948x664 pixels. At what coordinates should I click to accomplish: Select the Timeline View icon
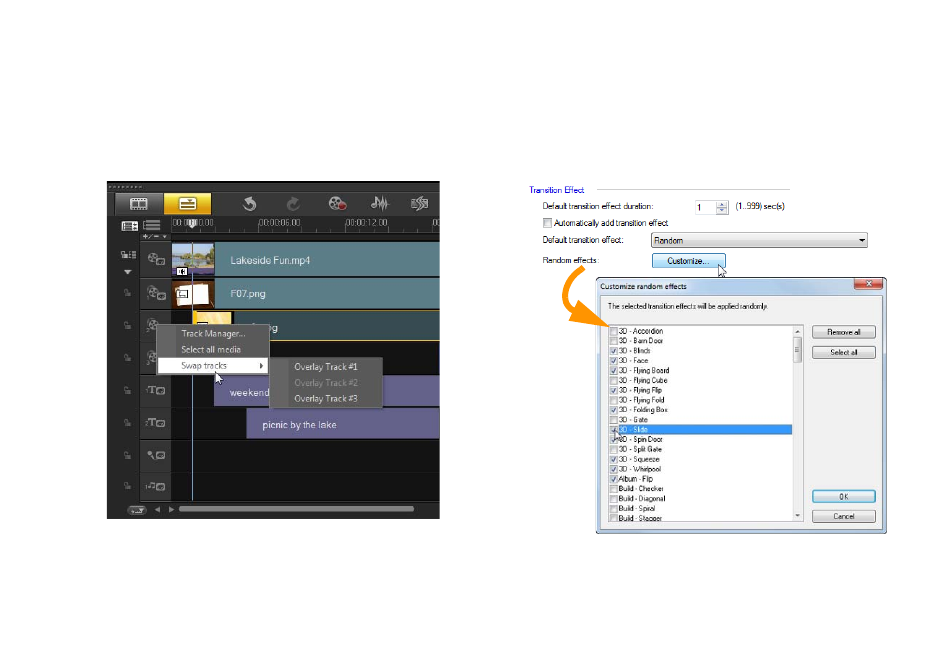[x=187, y=204]
